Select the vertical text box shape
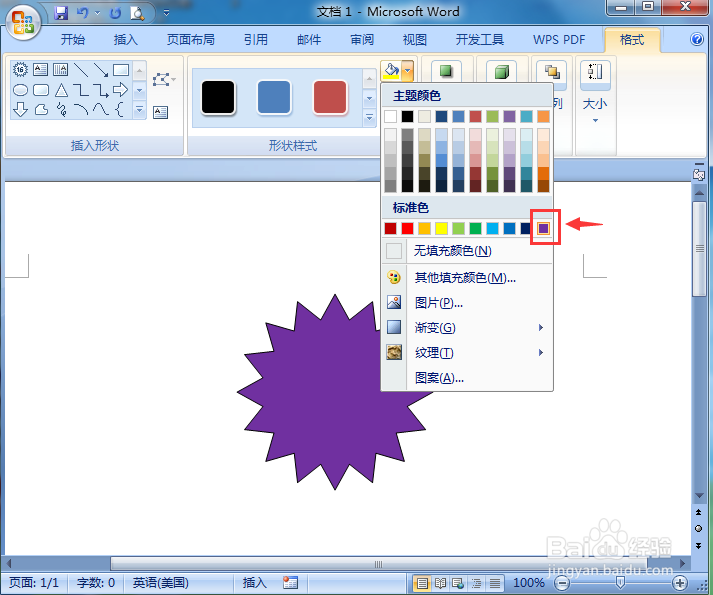713x595 pixels. [60, 70]
